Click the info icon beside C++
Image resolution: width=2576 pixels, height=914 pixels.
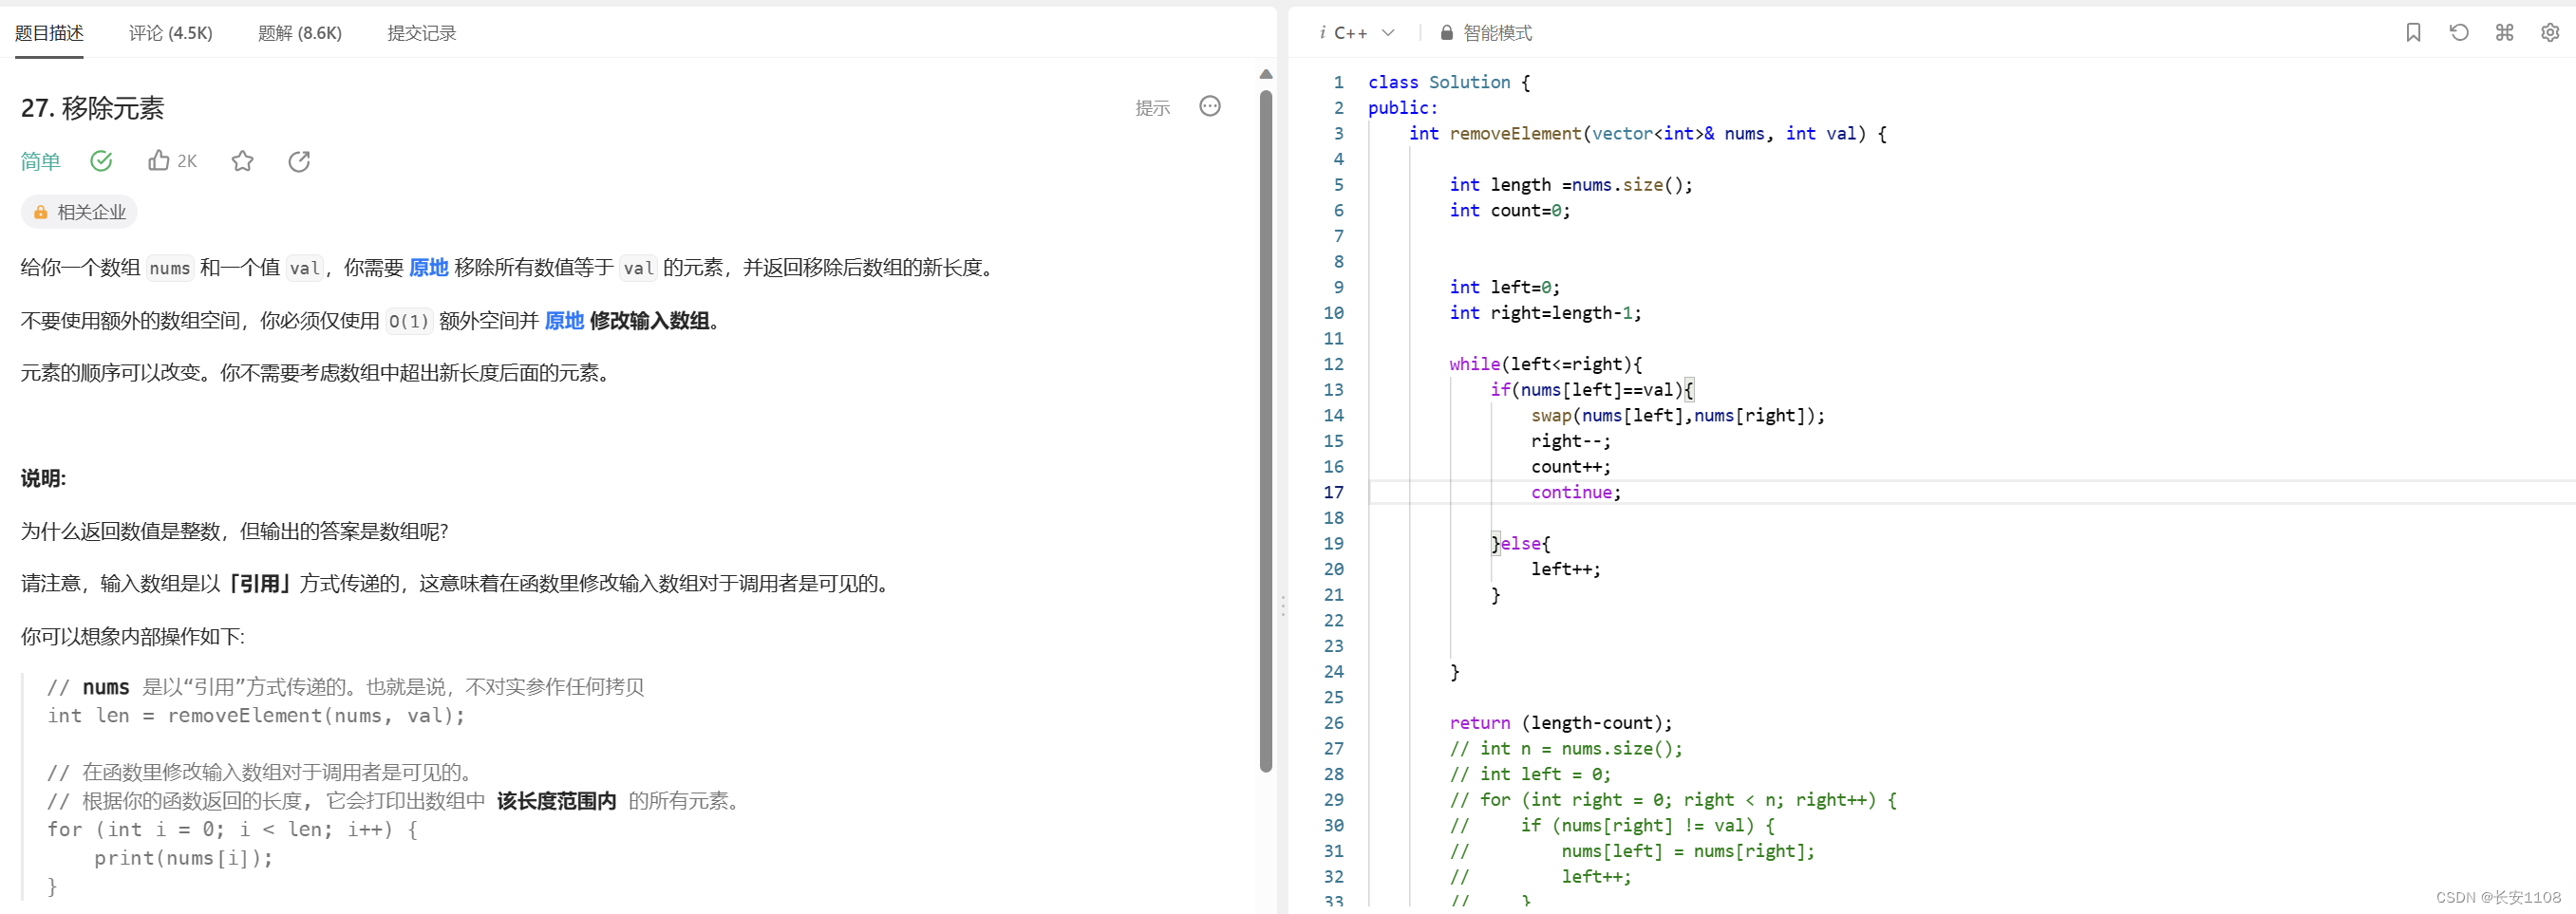(1322, 32)
